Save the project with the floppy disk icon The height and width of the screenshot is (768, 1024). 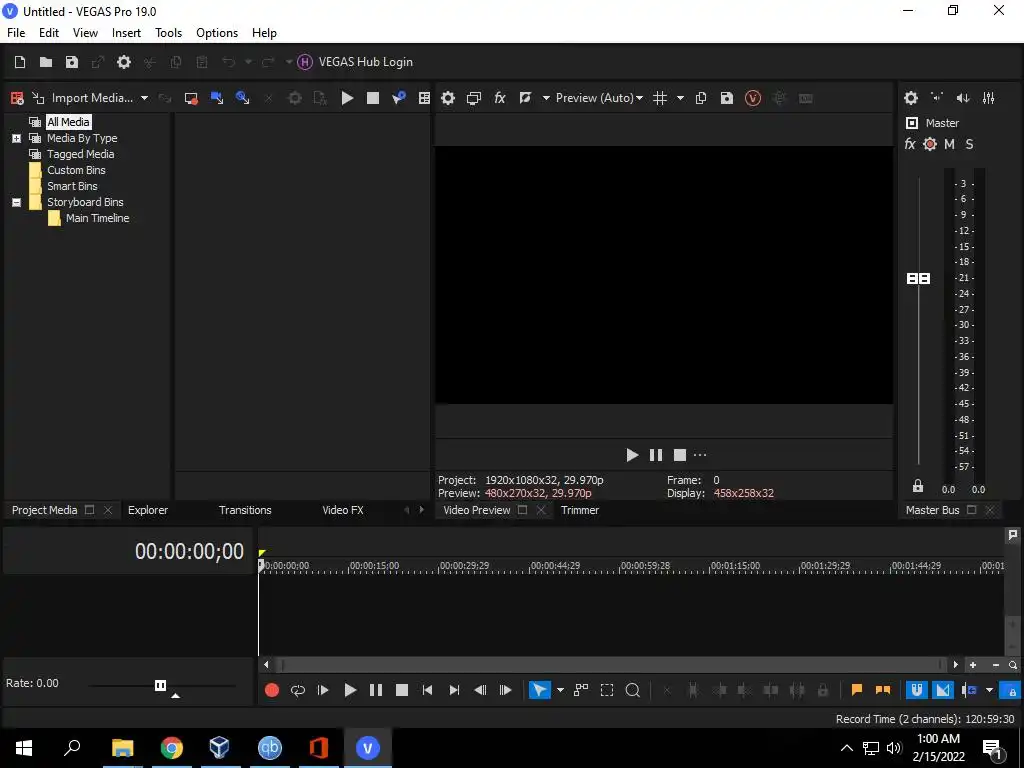pyautogui.click(x=72, y=62)
